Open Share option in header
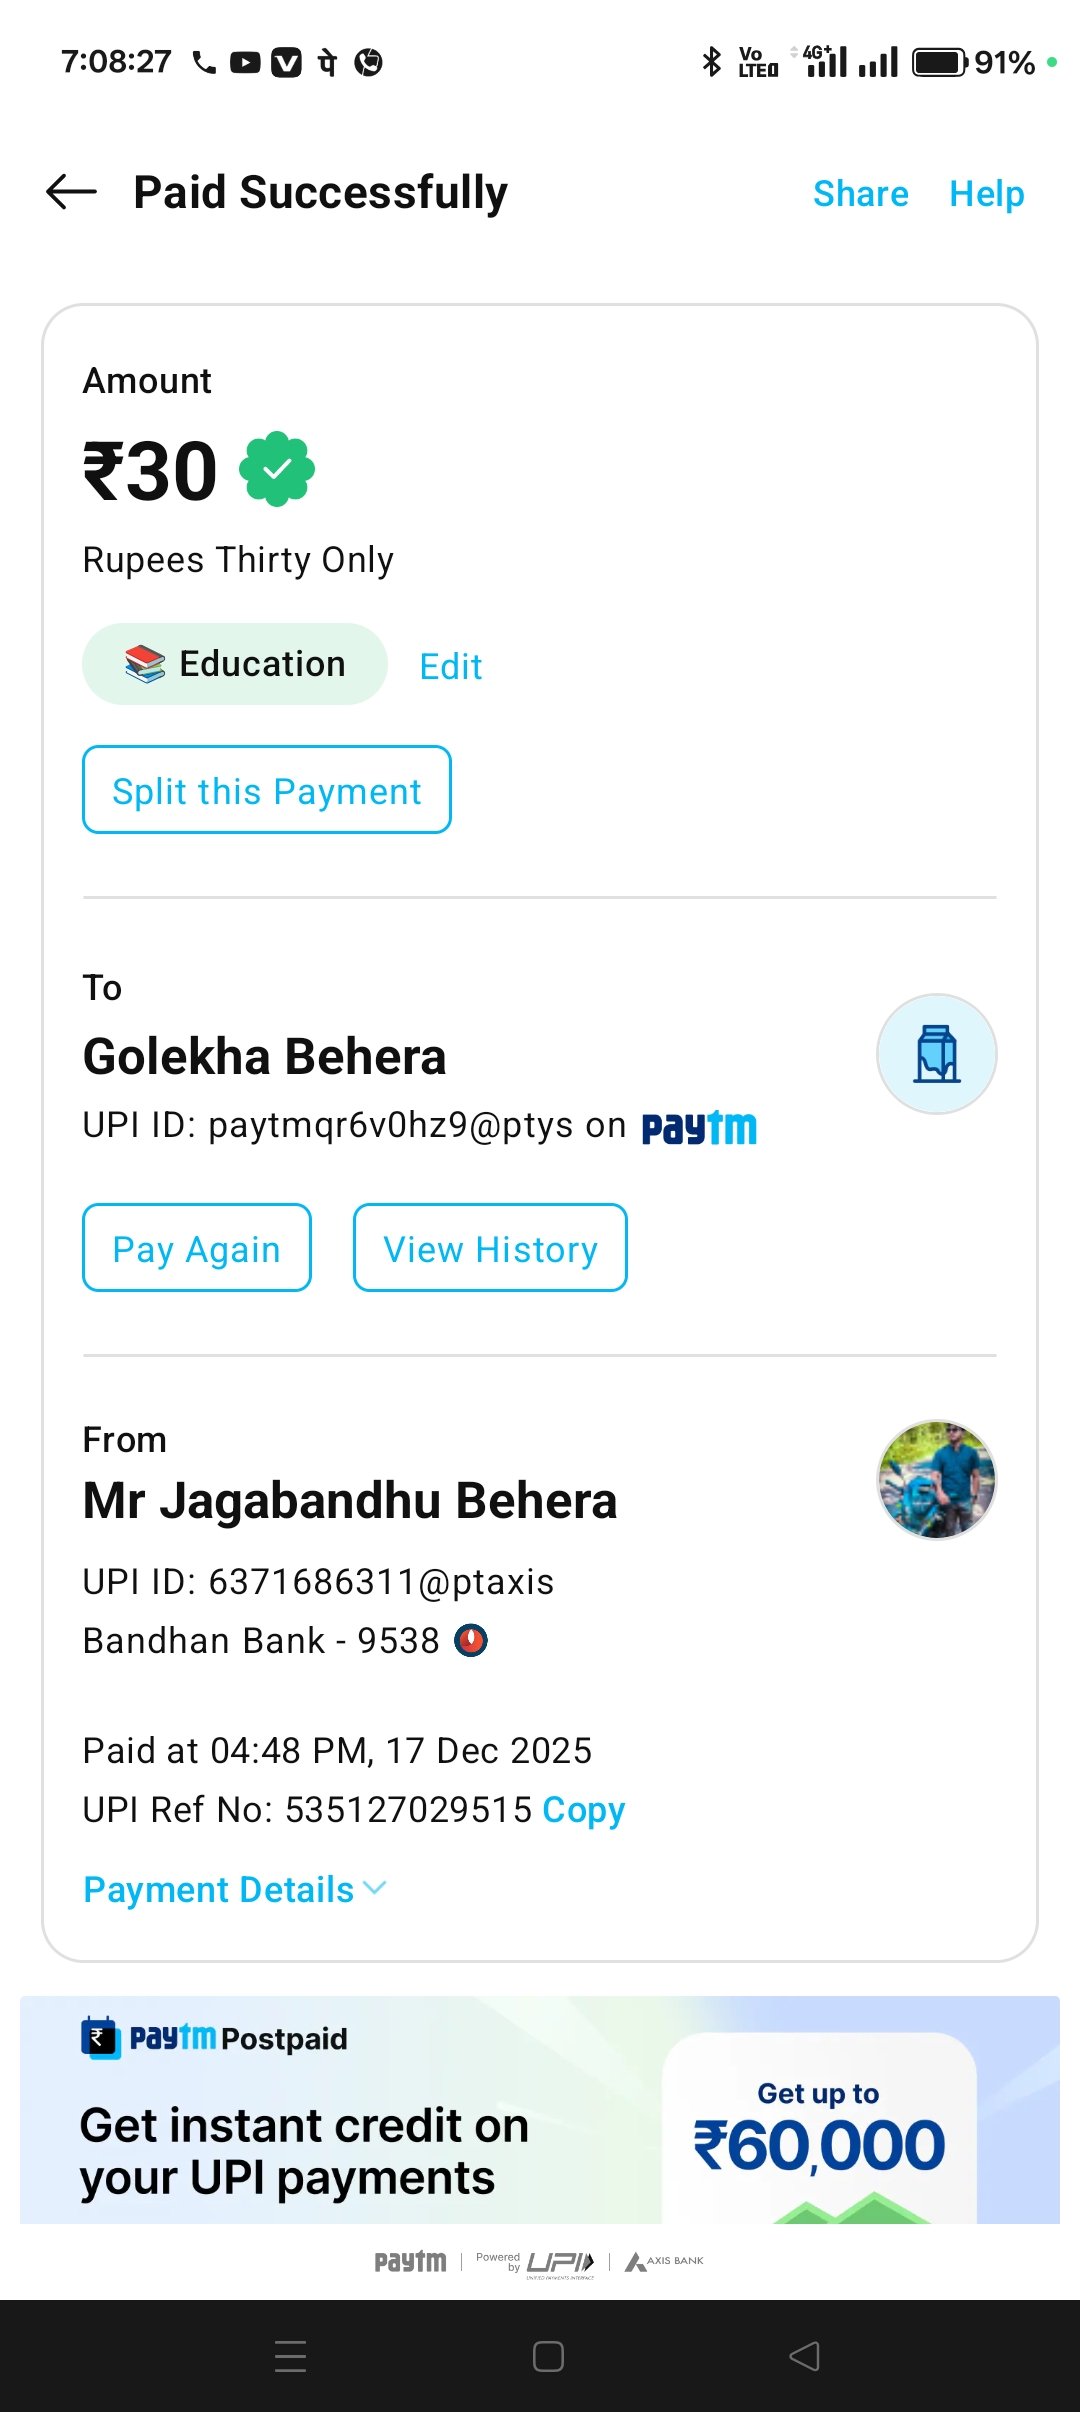 point(861,193)
